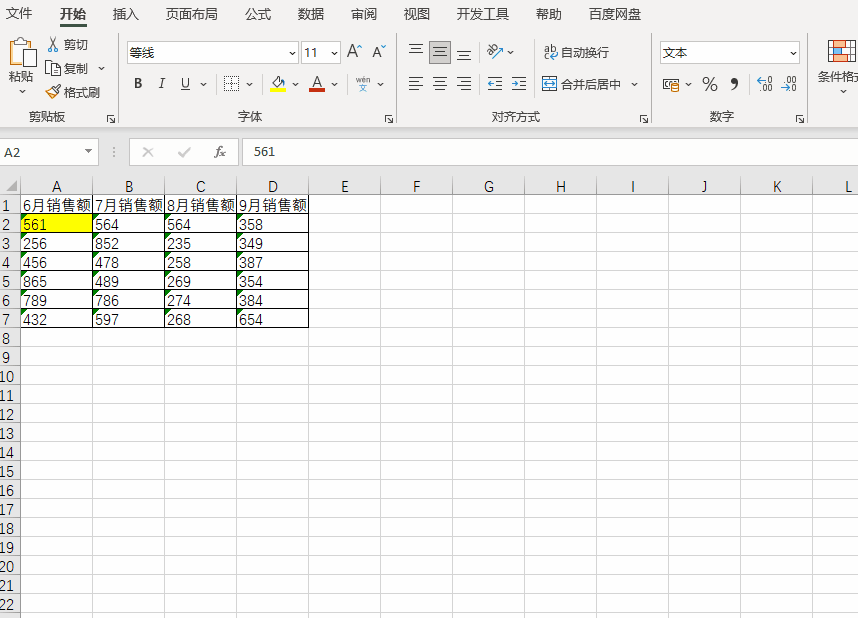Align text to bottom of cell

(464, 53)
